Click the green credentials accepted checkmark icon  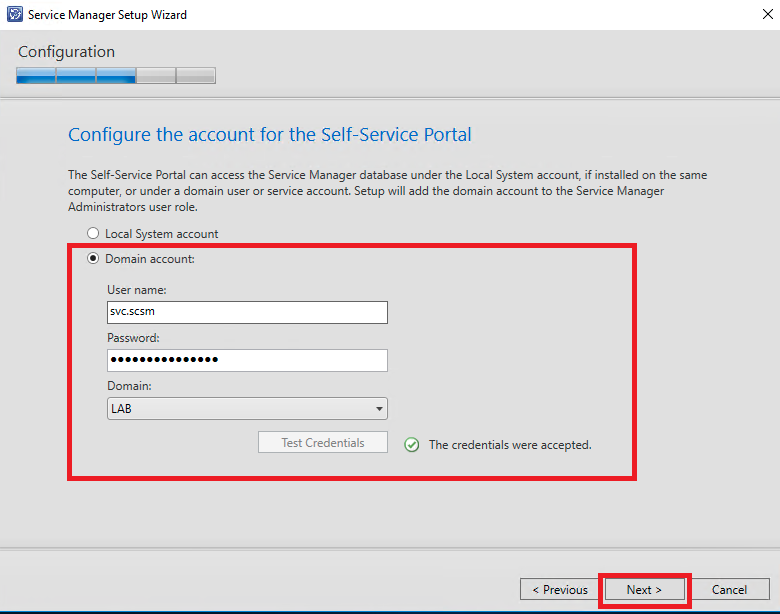[411, 444]
